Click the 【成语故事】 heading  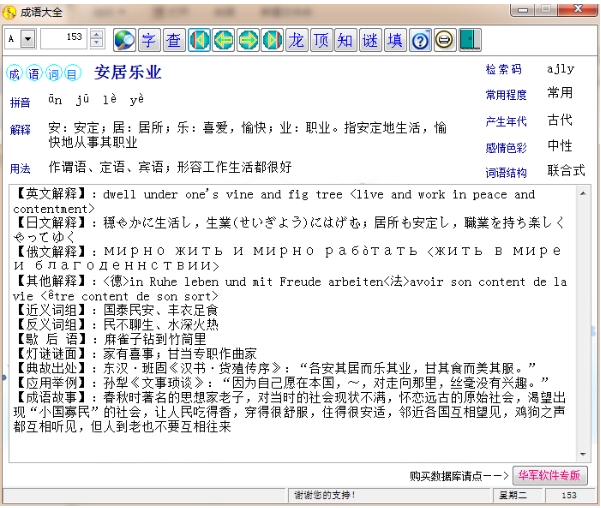52,397
